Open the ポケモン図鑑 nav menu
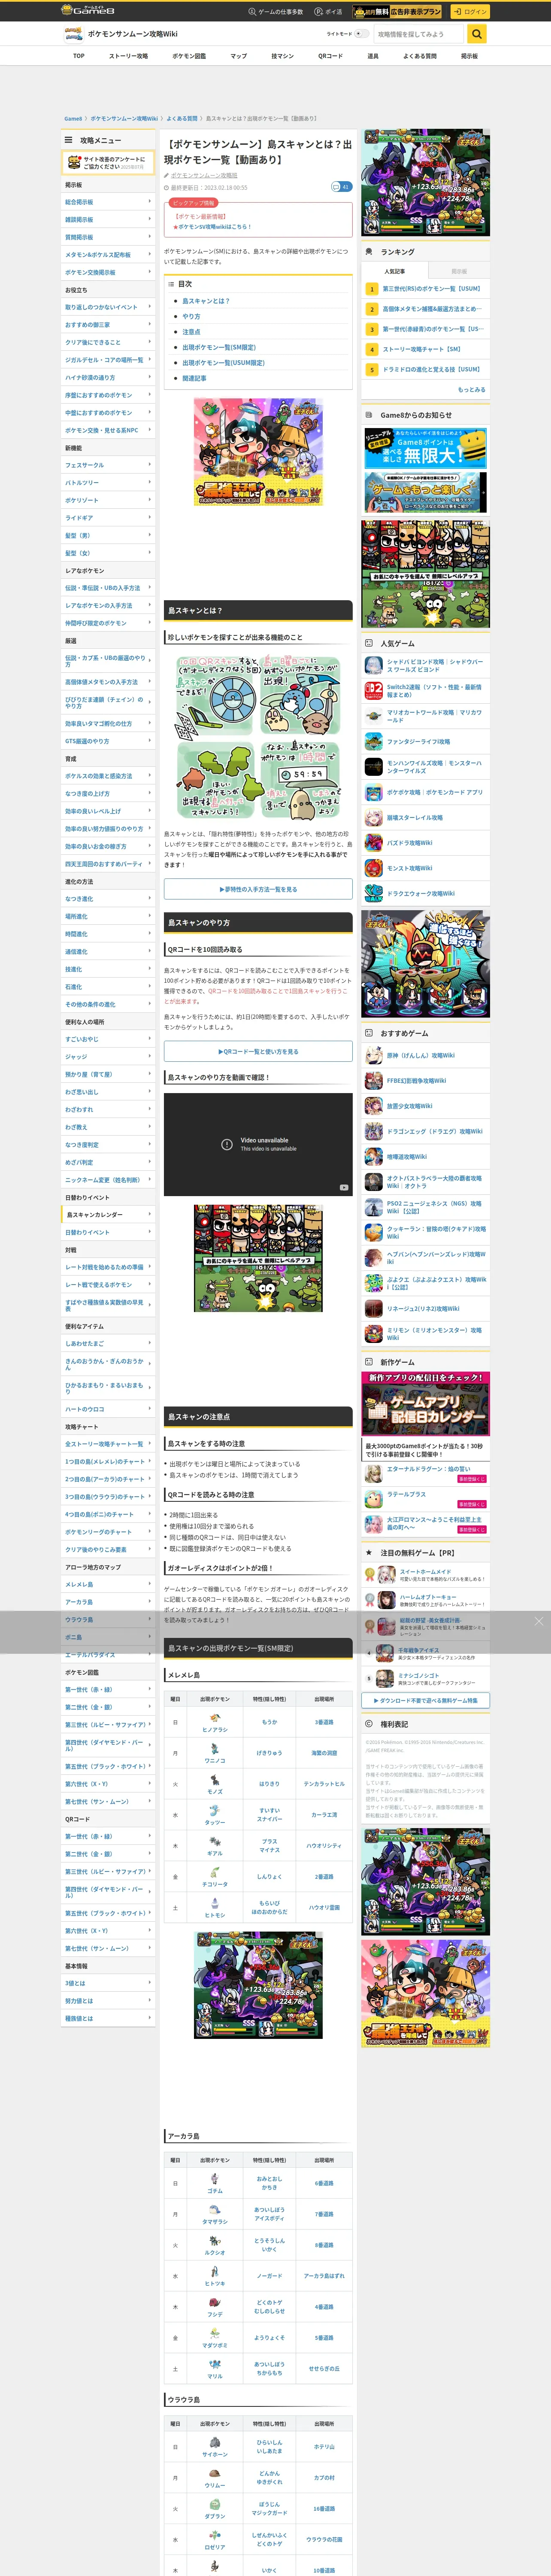Viewport: 551px width, 2576px height. point(189,56)
